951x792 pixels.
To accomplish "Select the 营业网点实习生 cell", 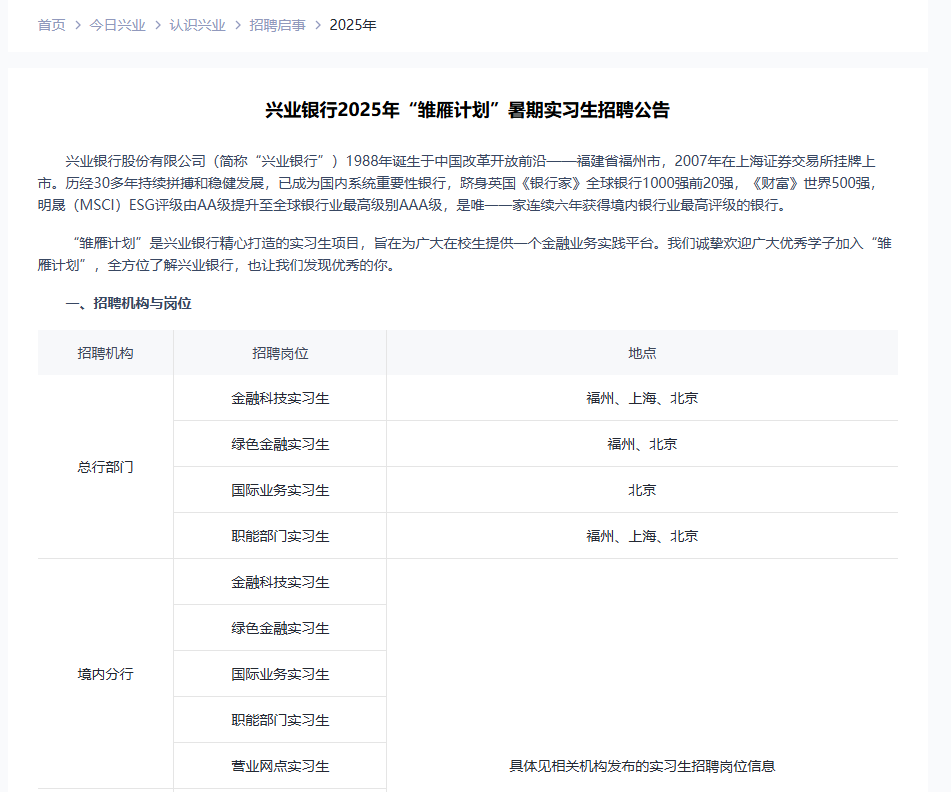I will (280, 766).
